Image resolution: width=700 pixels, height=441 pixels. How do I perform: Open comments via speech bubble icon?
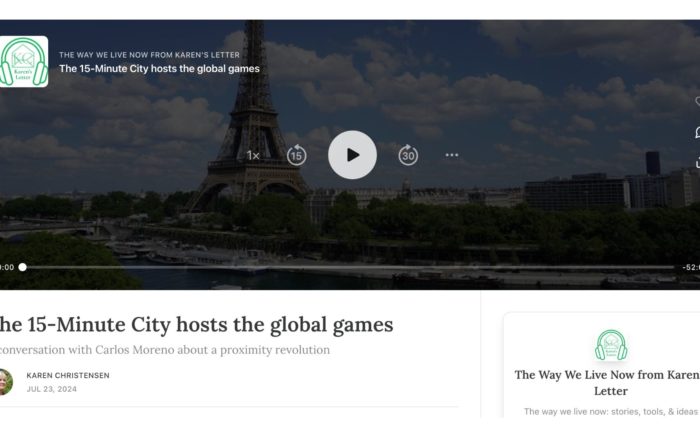pyautogui.click(x=697, y=132)
